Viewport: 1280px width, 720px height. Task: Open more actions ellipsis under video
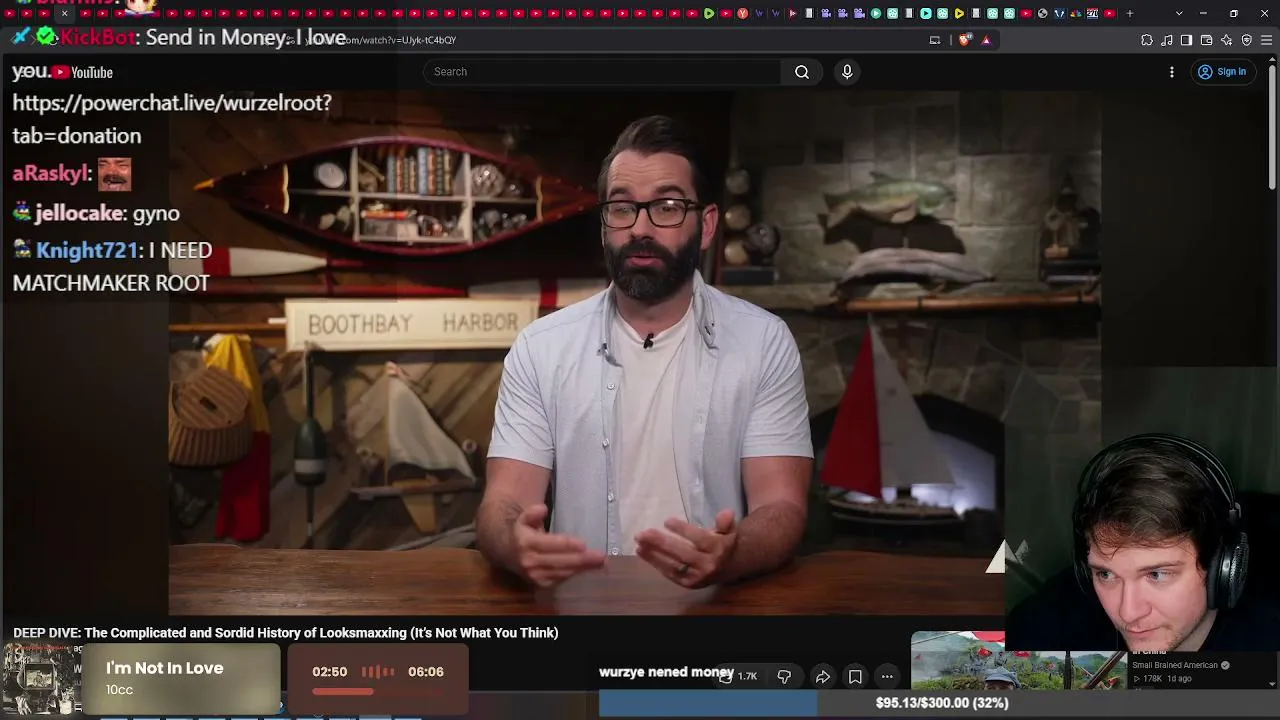[887, 677]
